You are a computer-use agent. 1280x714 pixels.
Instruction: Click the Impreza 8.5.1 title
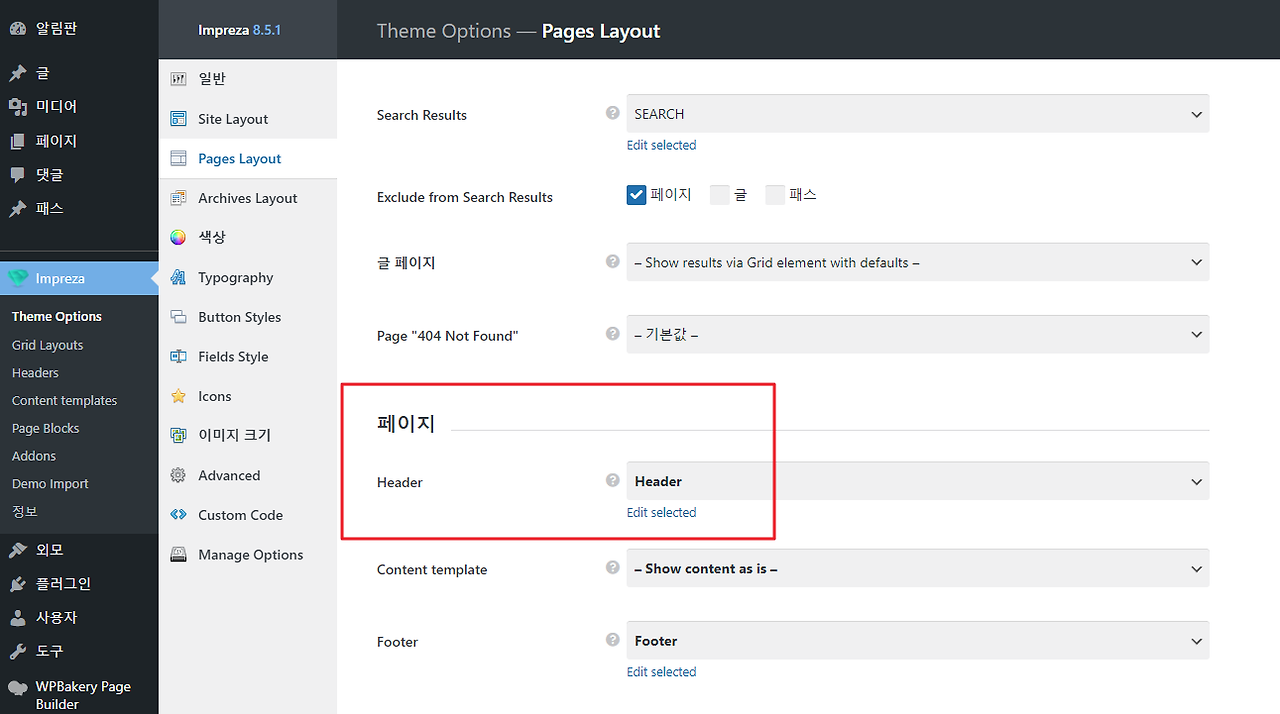pos(239,30)
